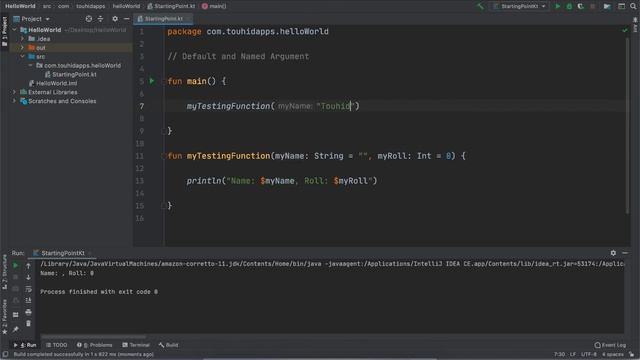Click the green inspection checkmark in editor
This screenshot has width=640, height=360.
click(625, 30)
